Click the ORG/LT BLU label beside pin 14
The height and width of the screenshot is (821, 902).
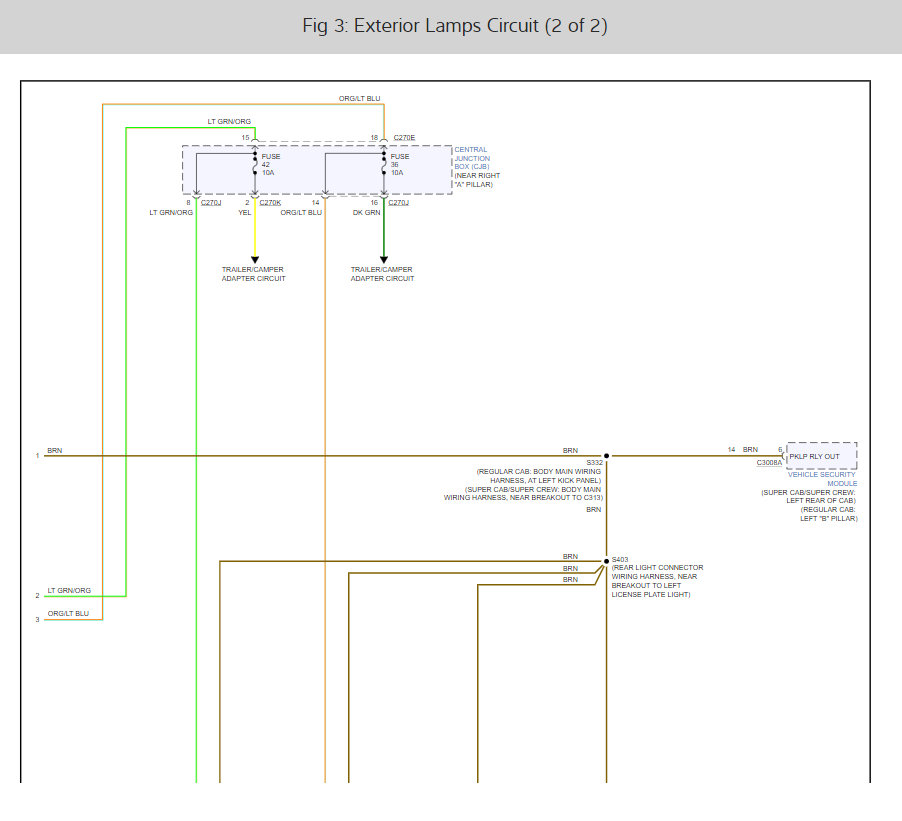tap(301, 213)
